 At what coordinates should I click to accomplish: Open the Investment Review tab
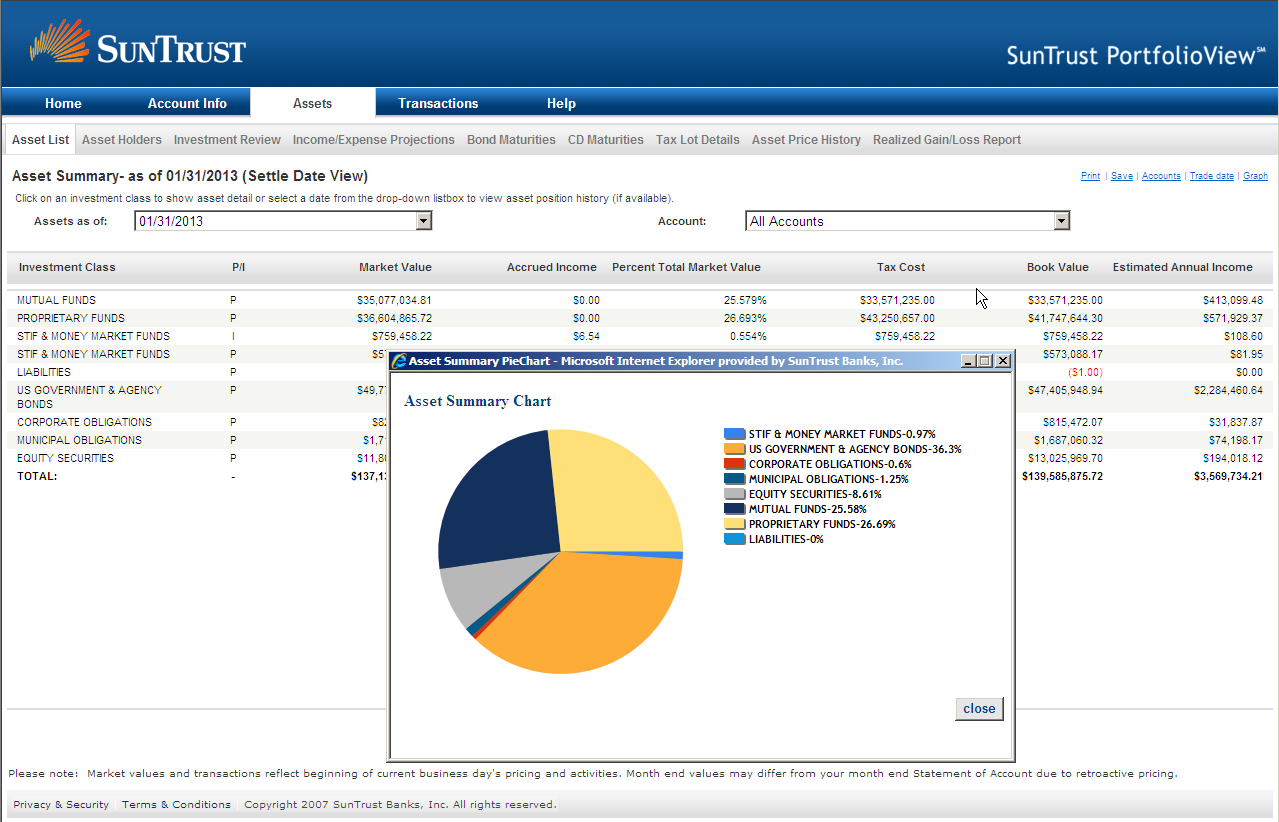point(227,140)
